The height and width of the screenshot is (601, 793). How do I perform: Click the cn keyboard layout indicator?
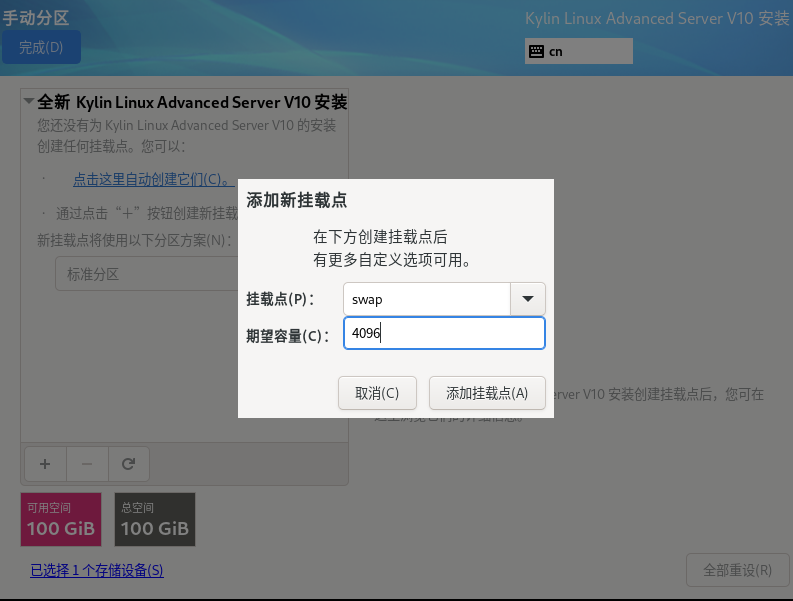click(579, 51)
